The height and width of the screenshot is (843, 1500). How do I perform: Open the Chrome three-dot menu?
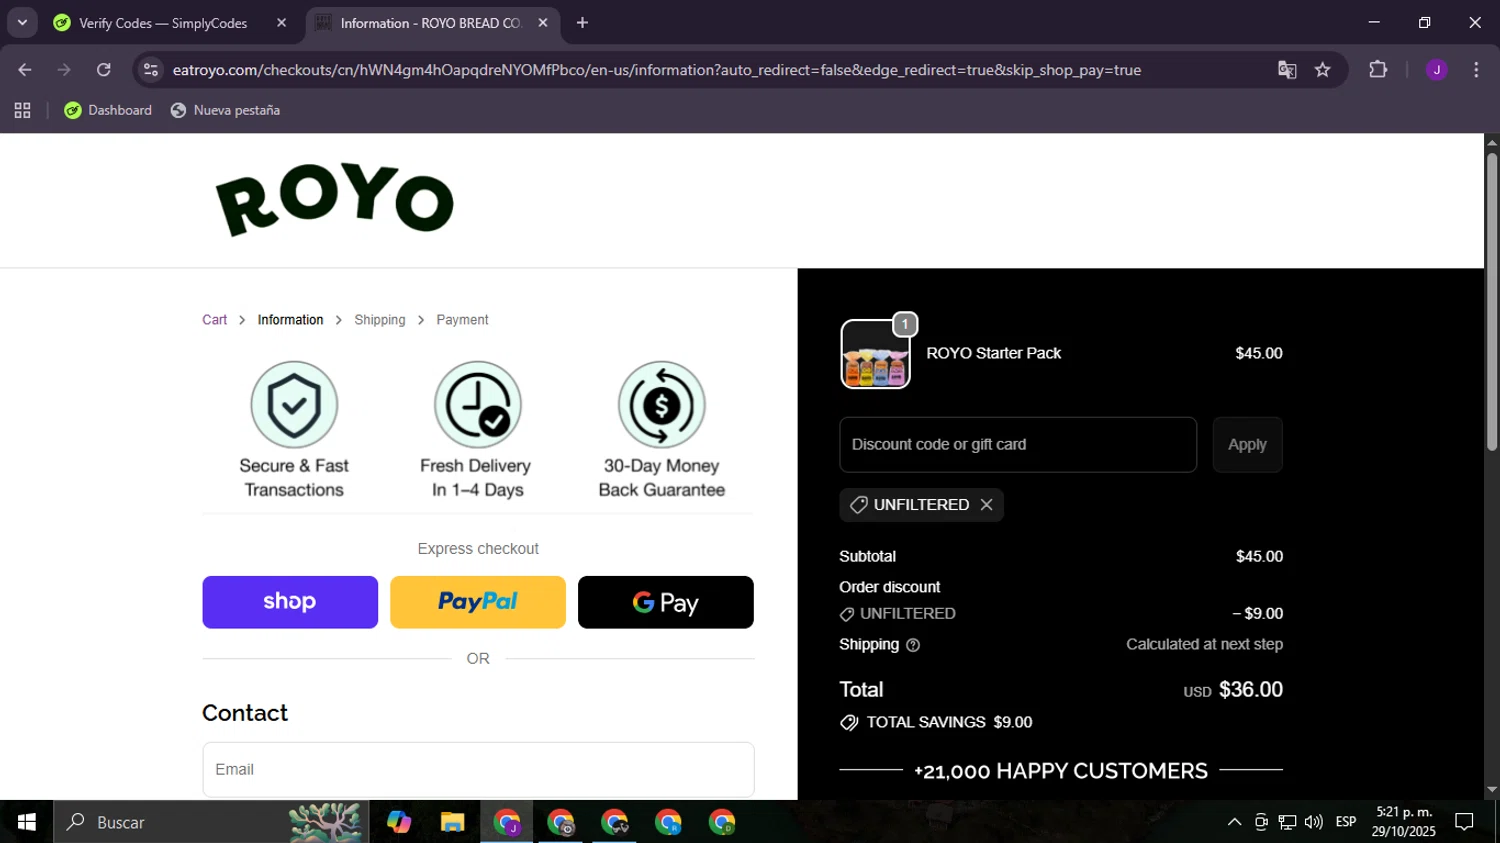point(1476,70)
